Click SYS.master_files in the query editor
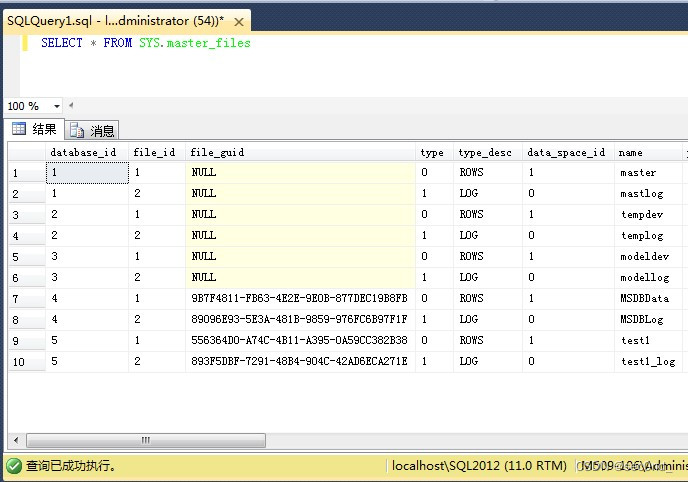The width and height of the screenshot is (688, 482). 195,43
